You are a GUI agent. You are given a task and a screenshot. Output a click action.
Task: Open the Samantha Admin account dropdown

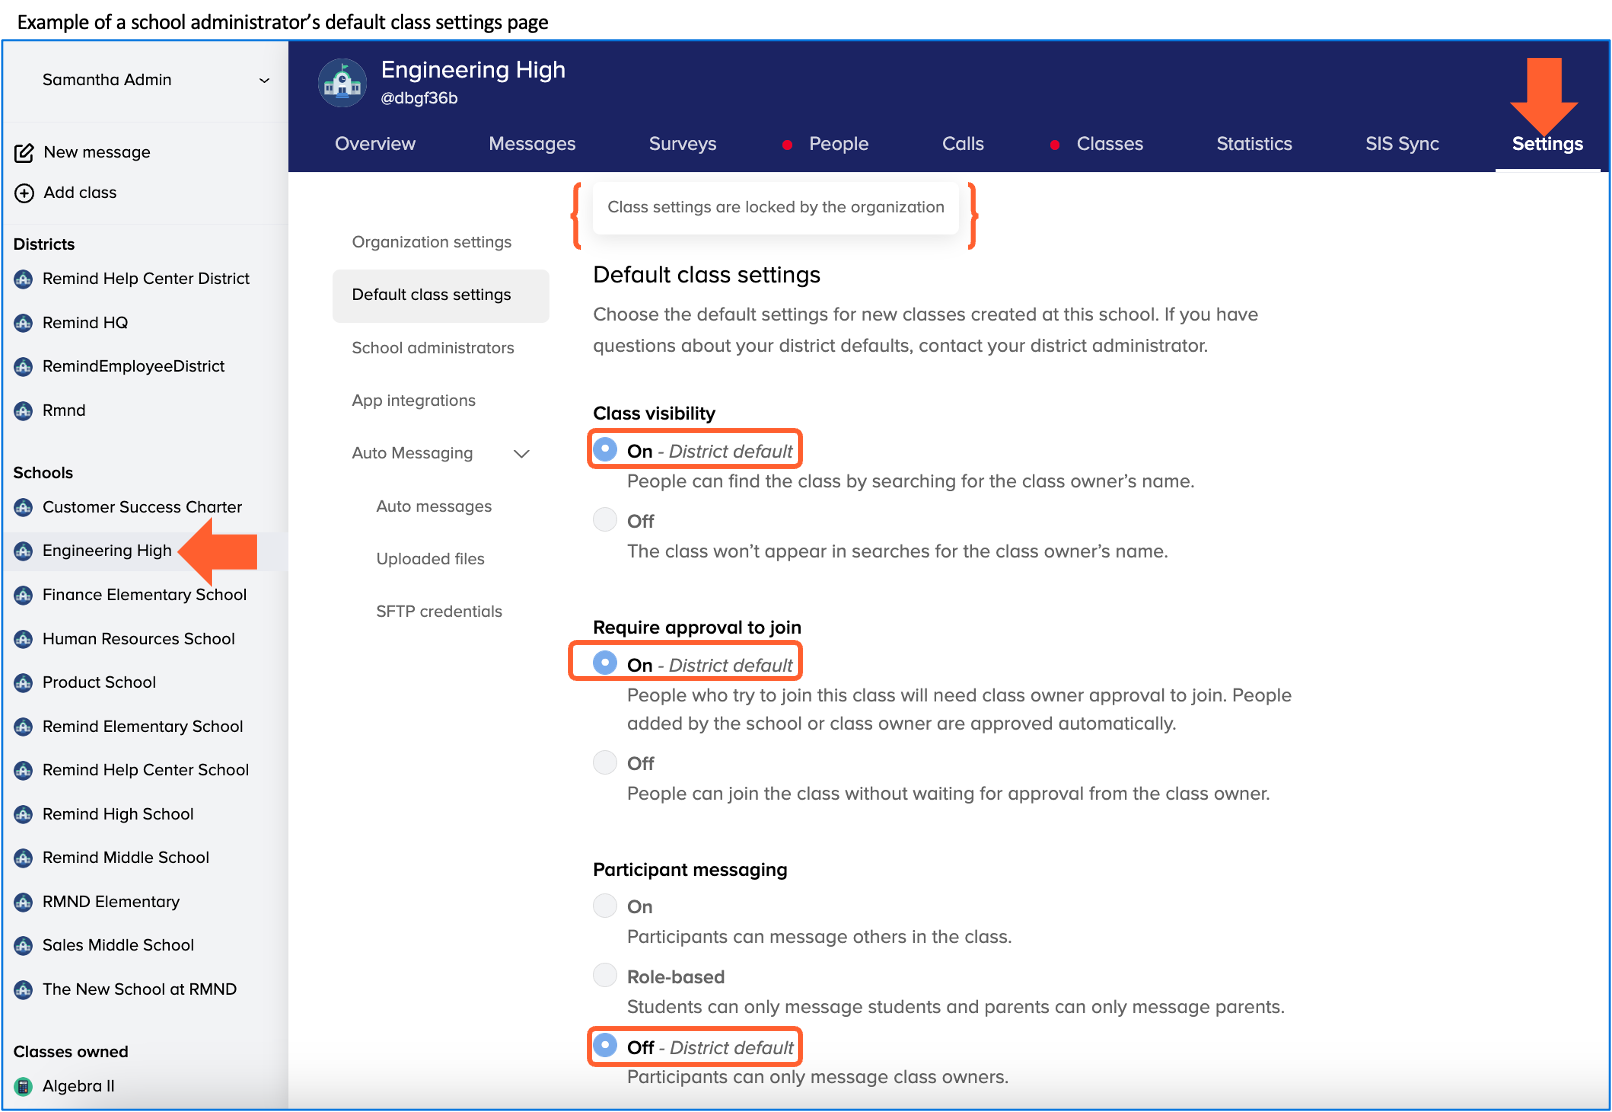coord(263,80)
